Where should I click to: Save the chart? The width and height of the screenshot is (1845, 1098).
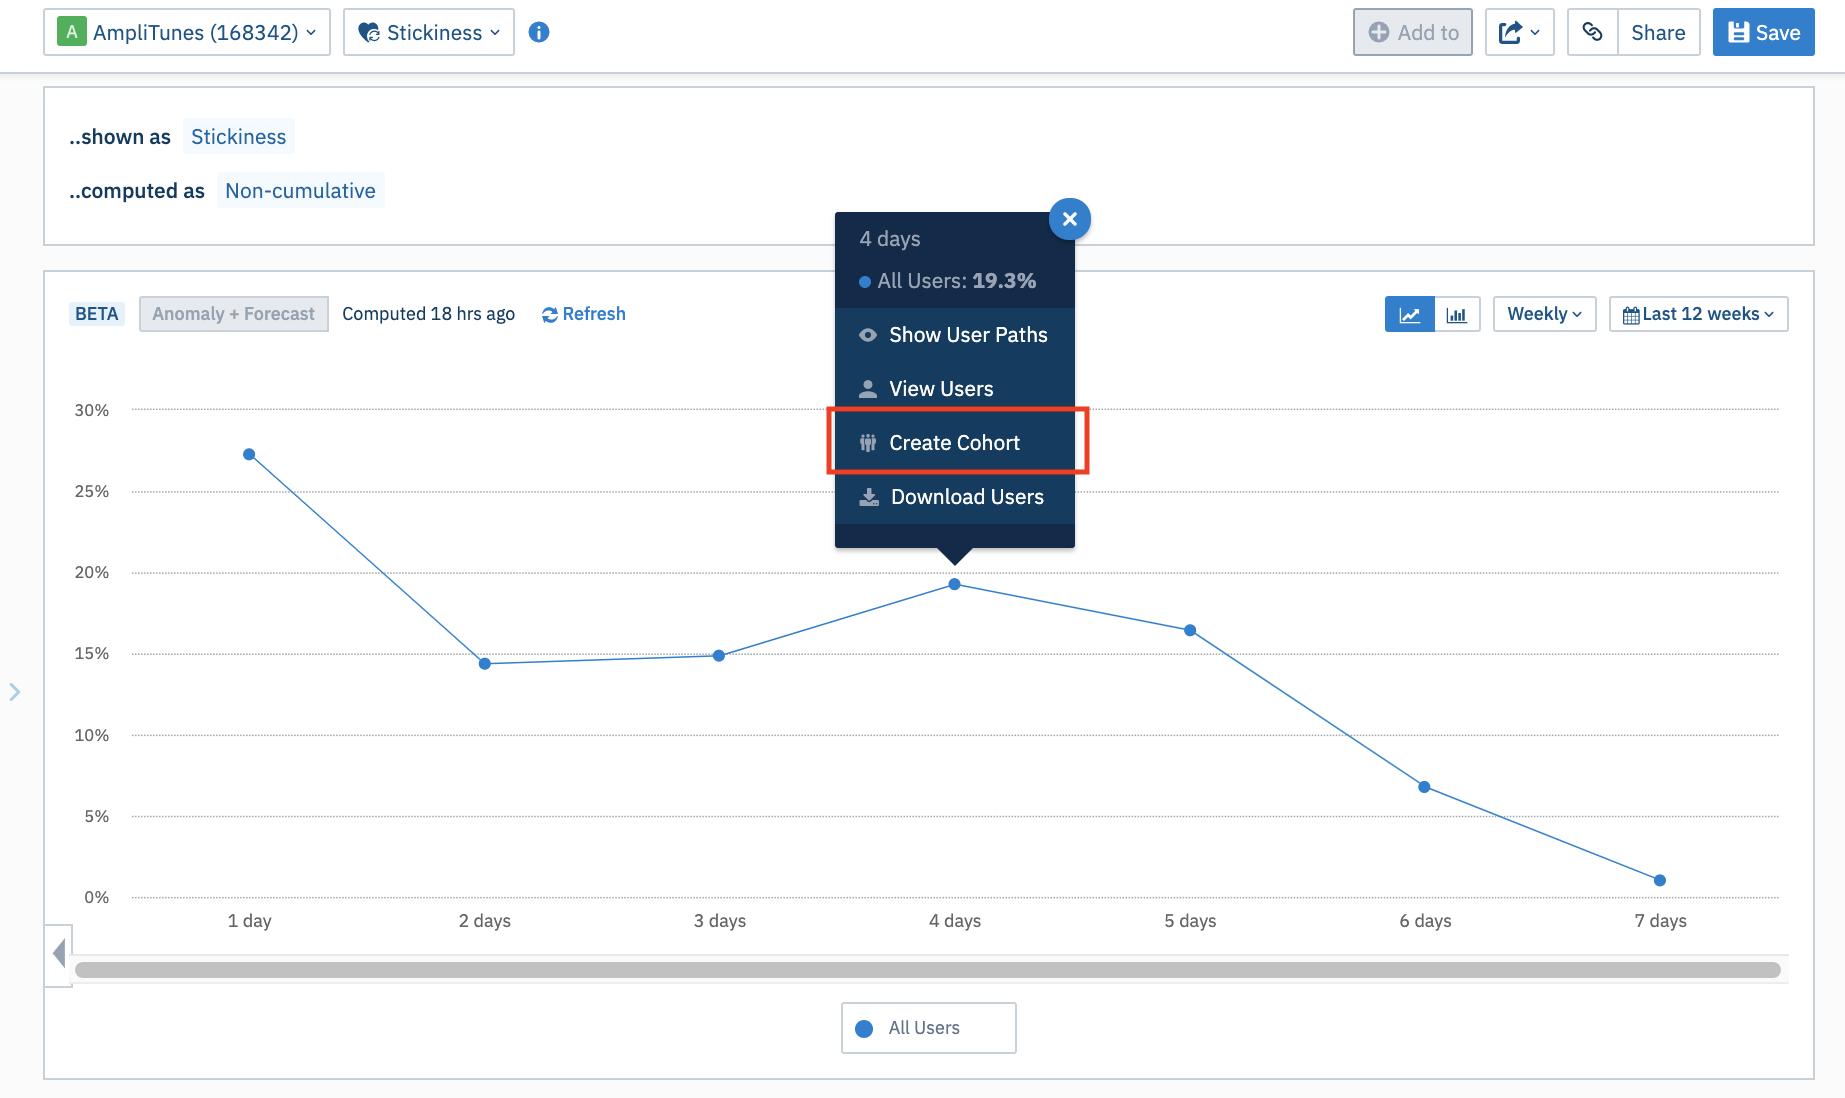[x=1763, y=32]
